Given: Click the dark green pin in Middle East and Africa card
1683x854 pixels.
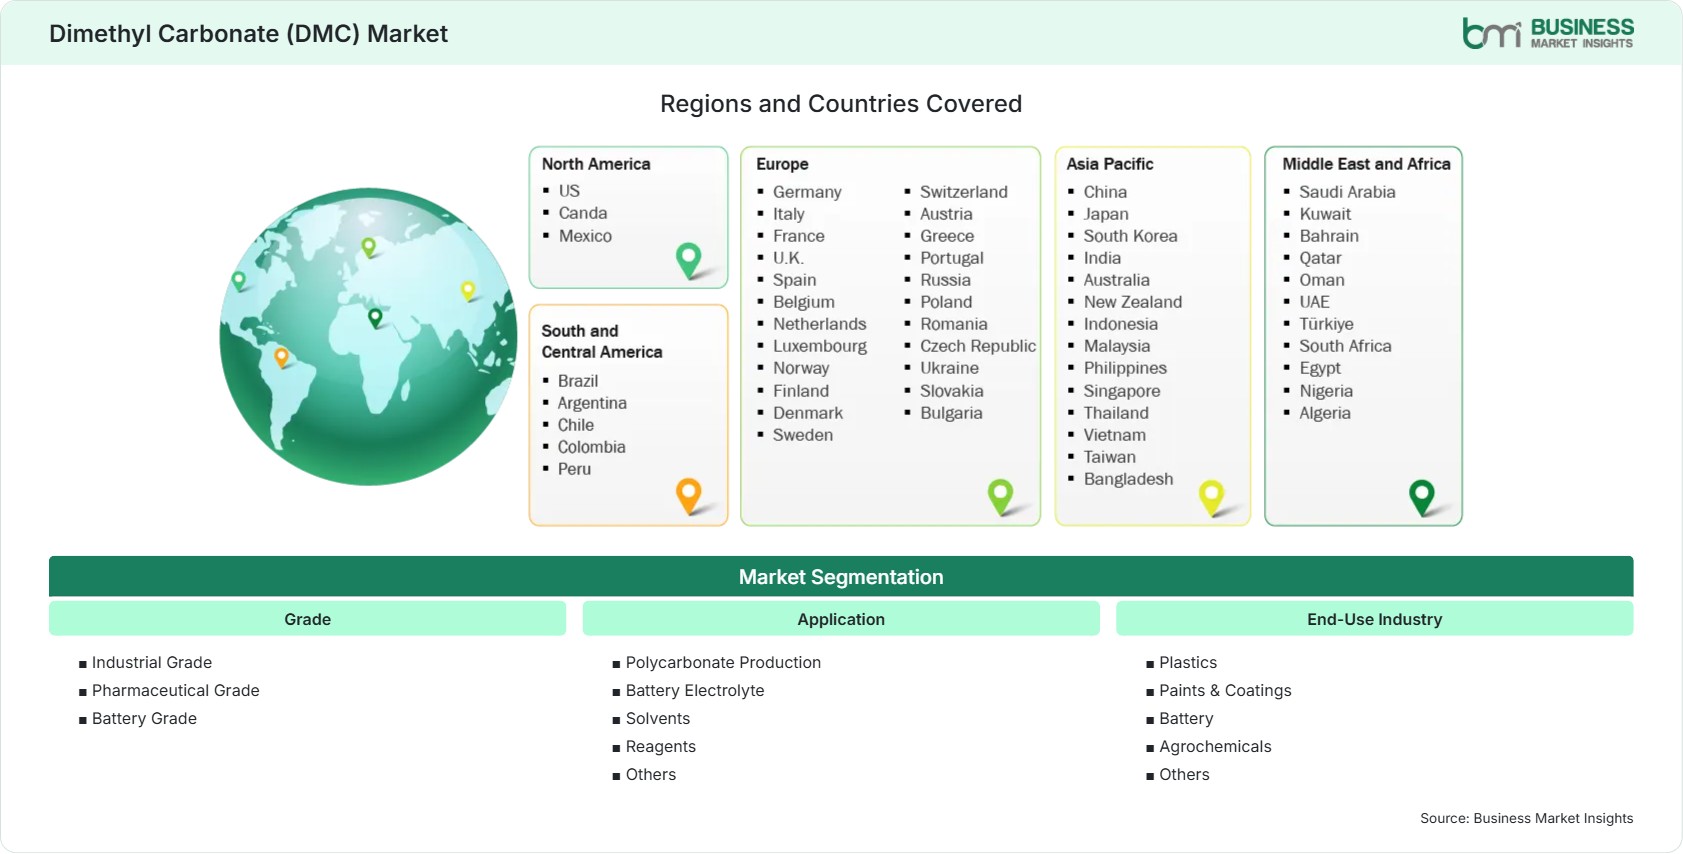Looking at the screenshot, I should point(1422,497).
